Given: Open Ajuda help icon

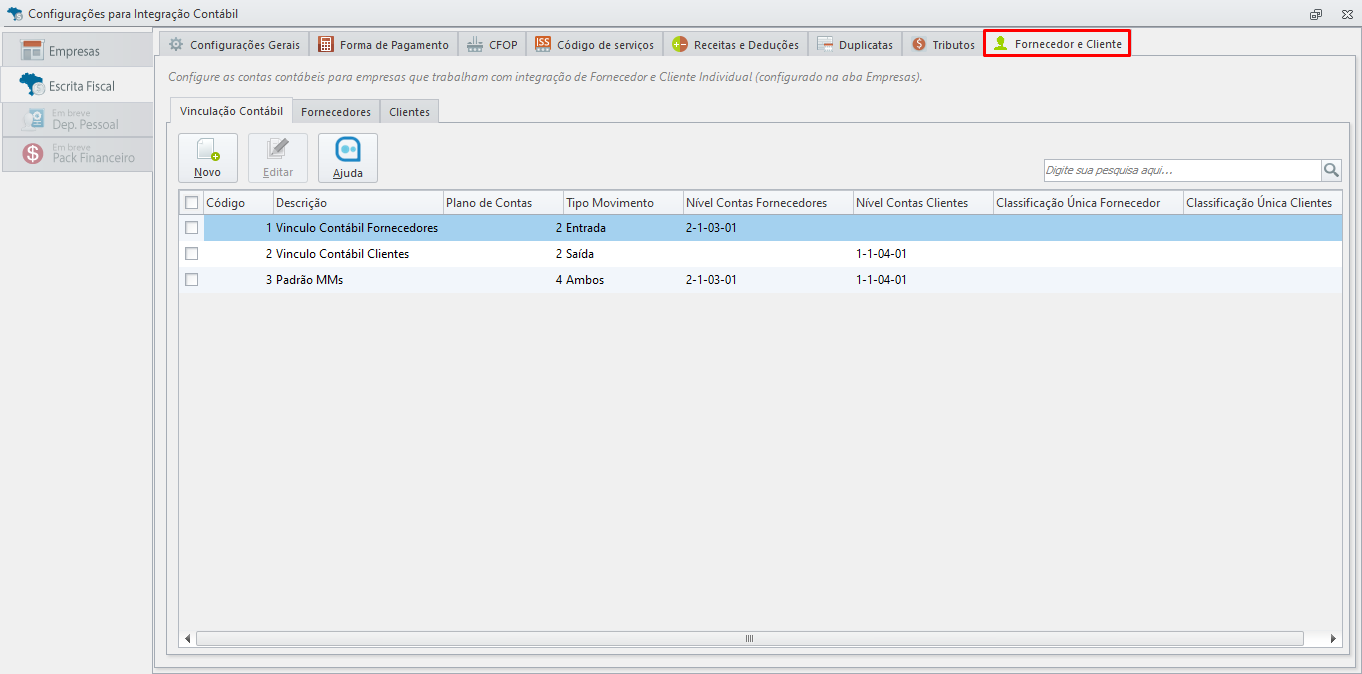Looking at the screenshot, I should [x=348, y=158].
